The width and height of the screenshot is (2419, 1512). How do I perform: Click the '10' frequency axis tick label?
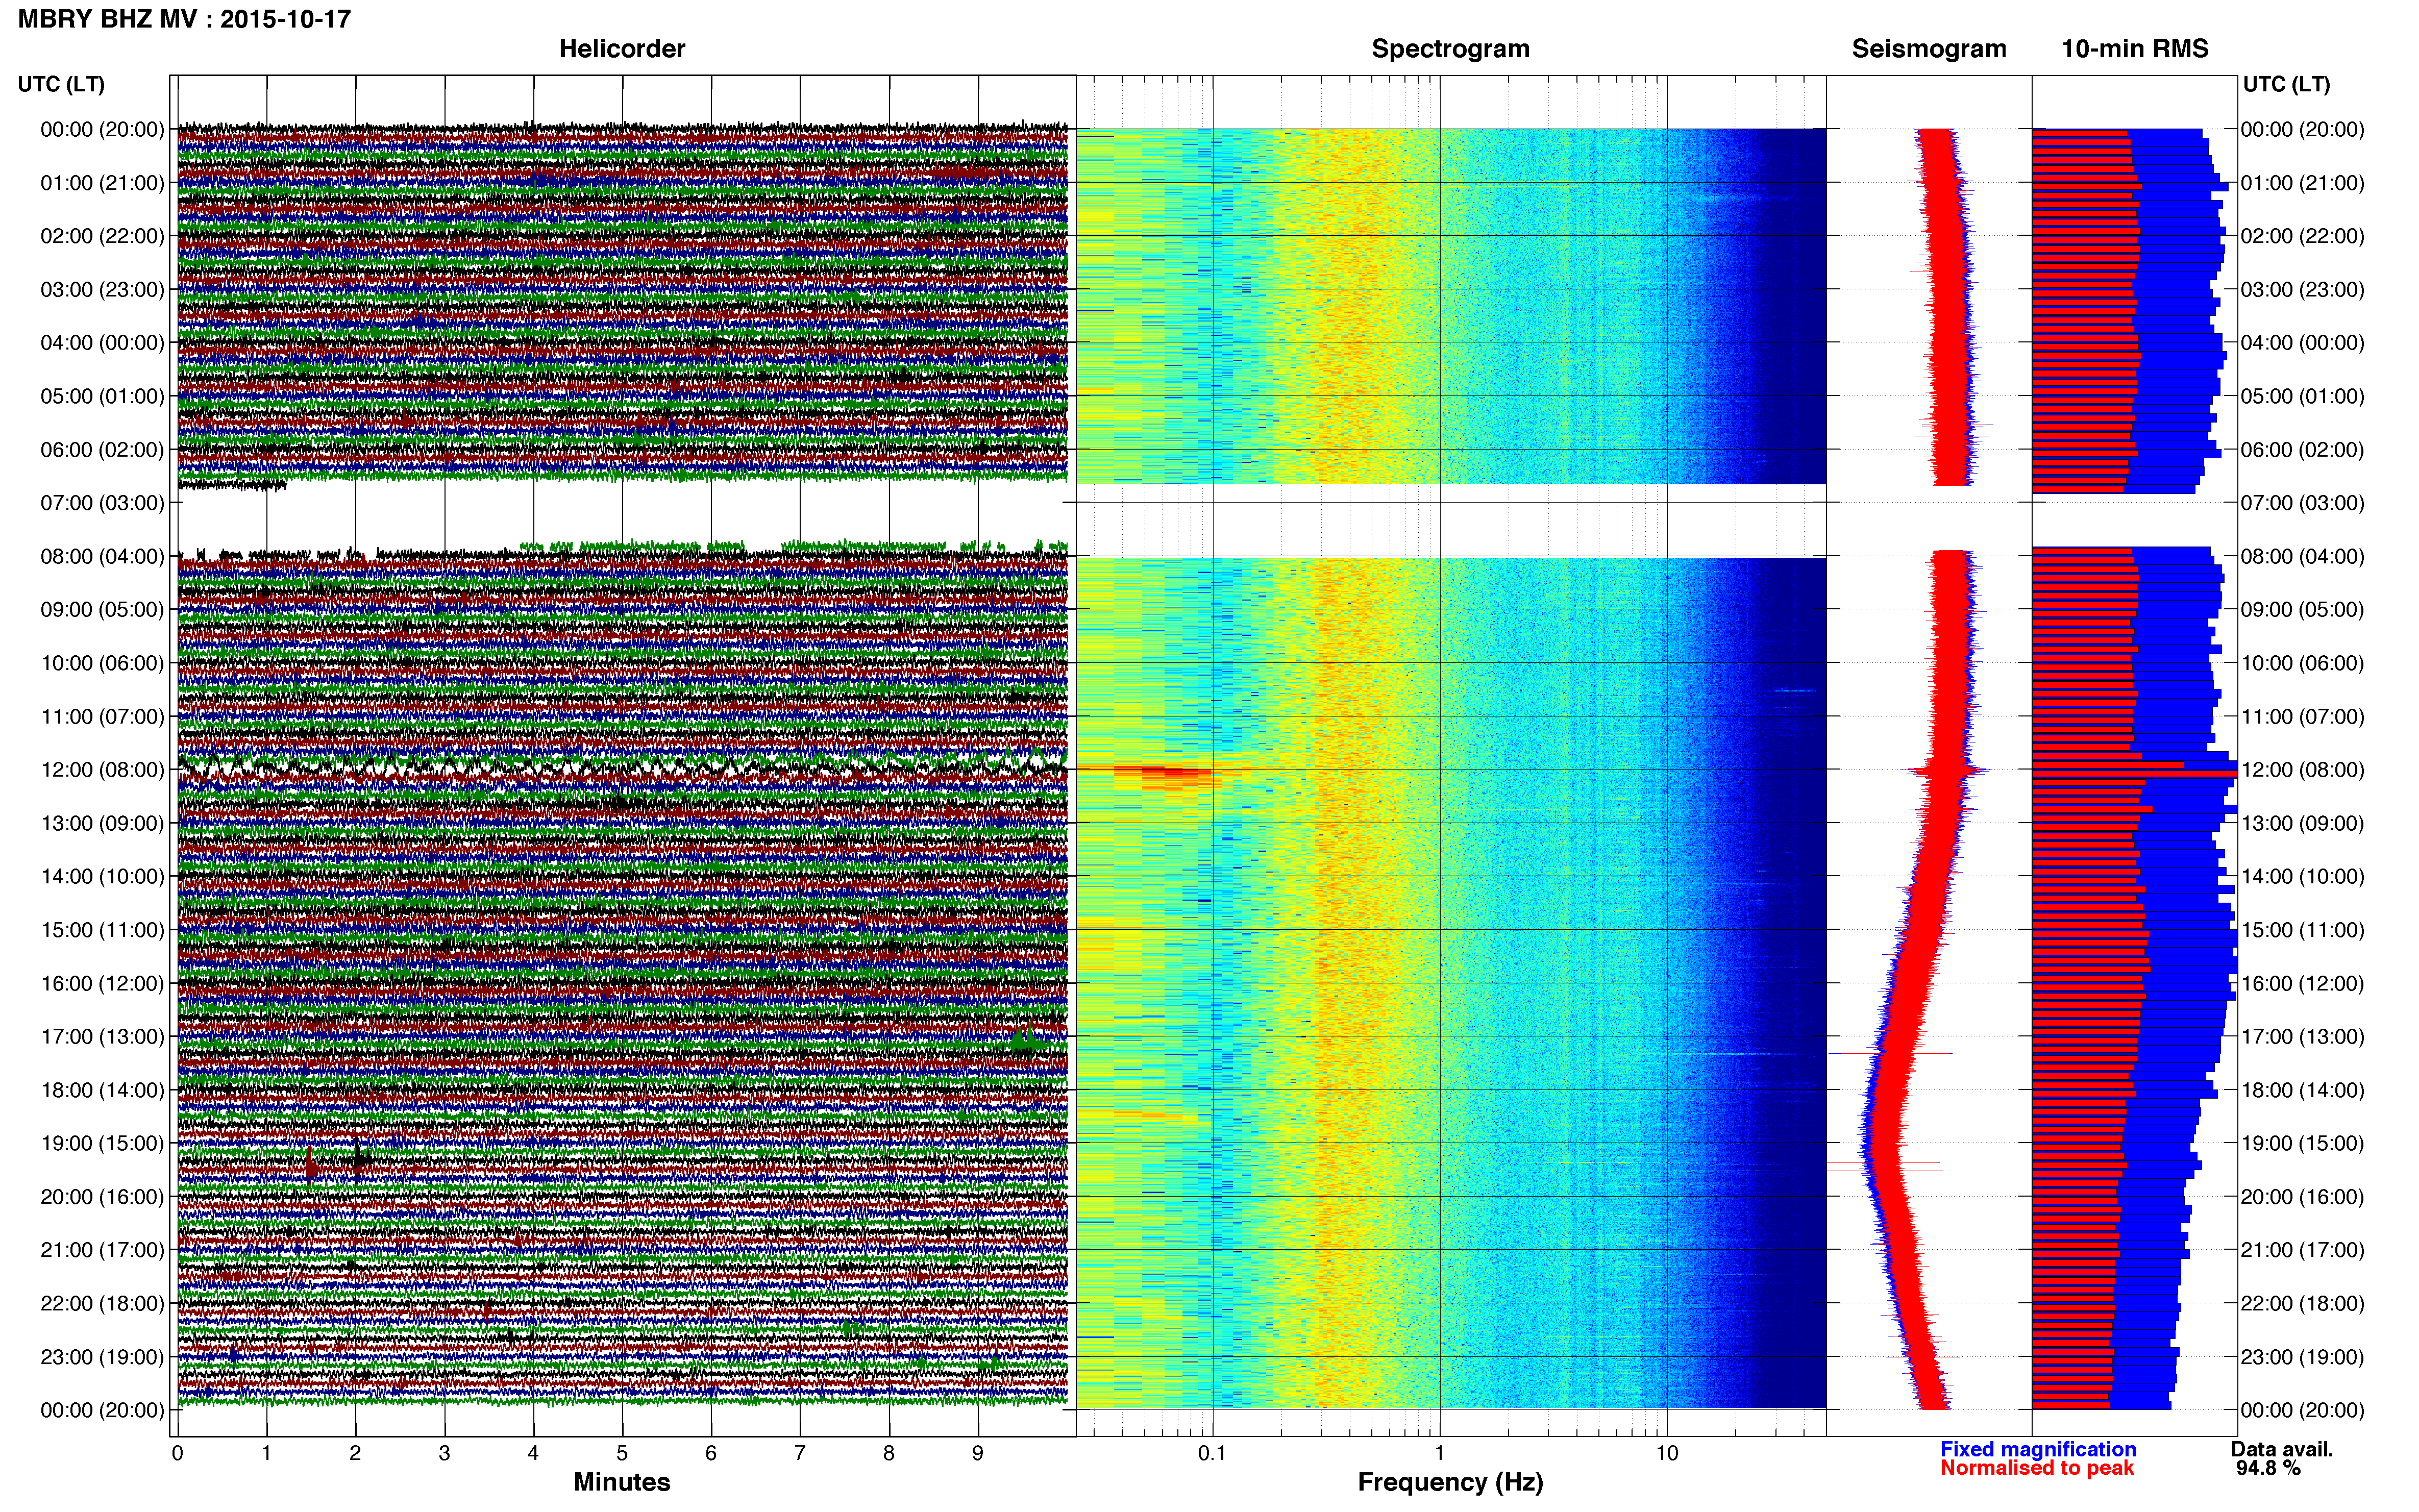pos(1667,1453)
